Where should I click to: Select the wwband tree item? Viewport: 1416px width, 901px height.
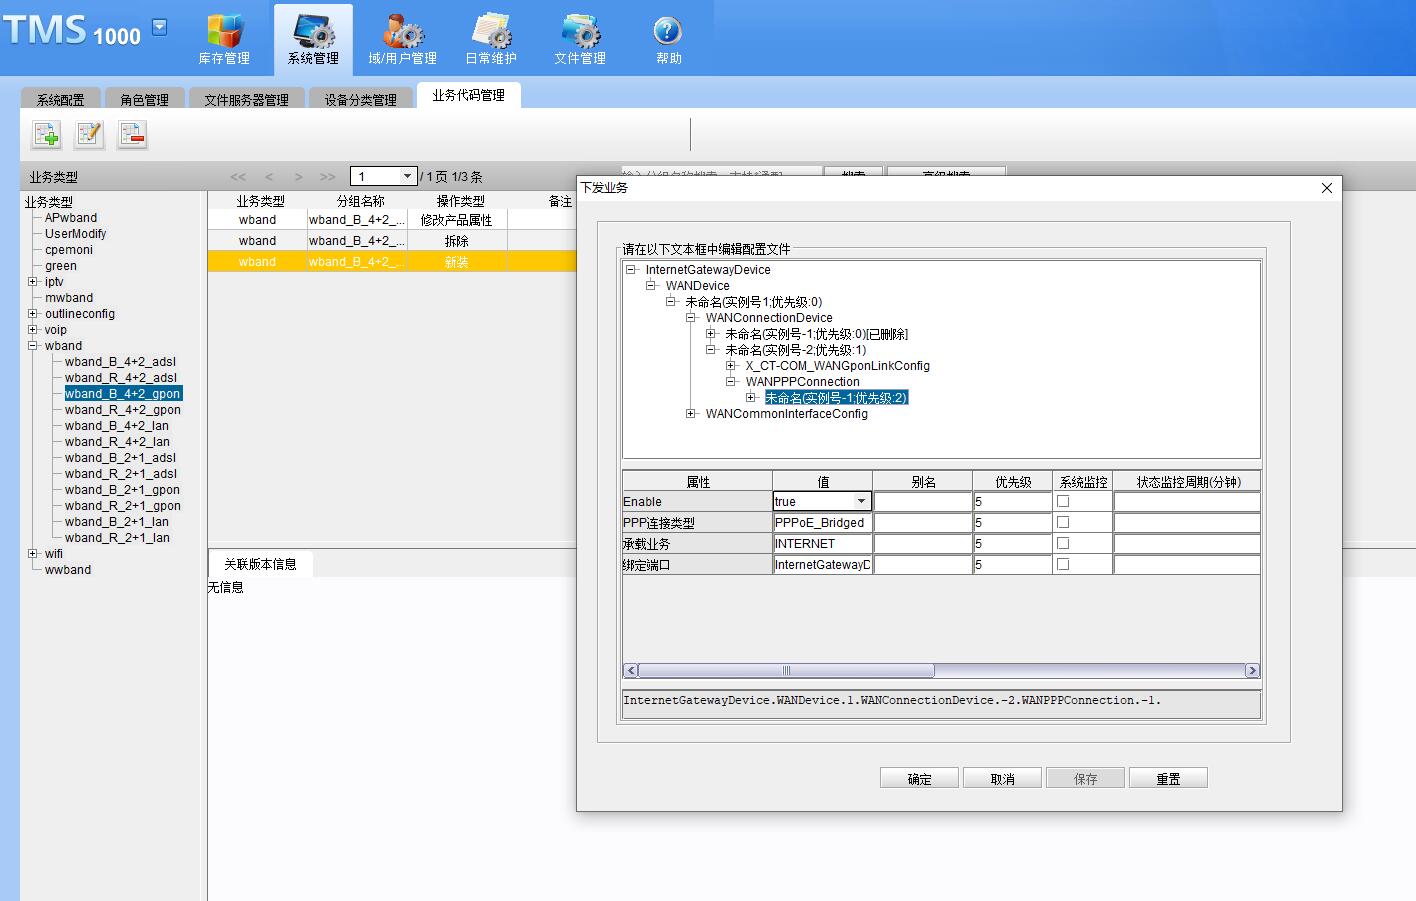68,570
